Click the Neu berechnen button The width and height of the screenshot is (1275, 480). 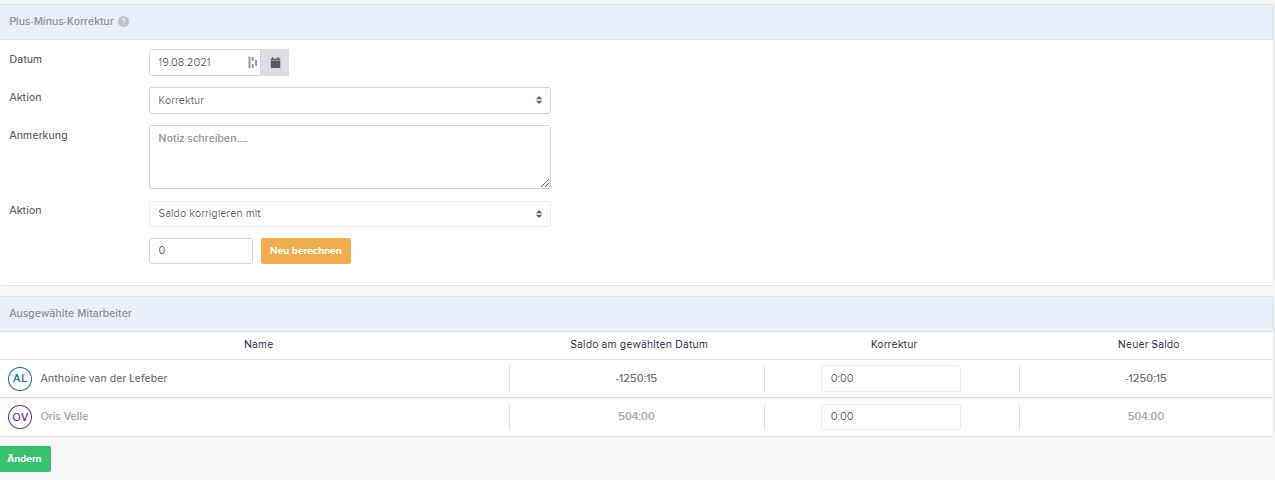click(x=306, y=251)
